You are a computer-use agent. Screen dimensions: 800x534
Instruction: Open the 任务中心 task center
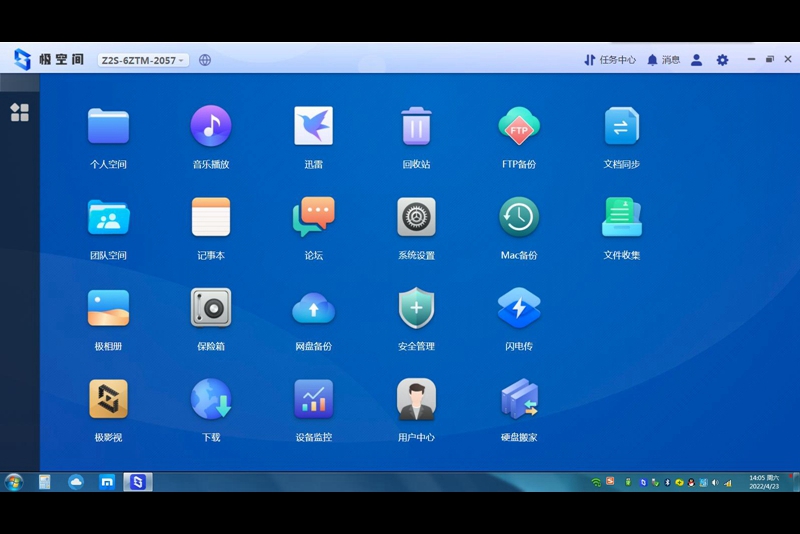610,60
